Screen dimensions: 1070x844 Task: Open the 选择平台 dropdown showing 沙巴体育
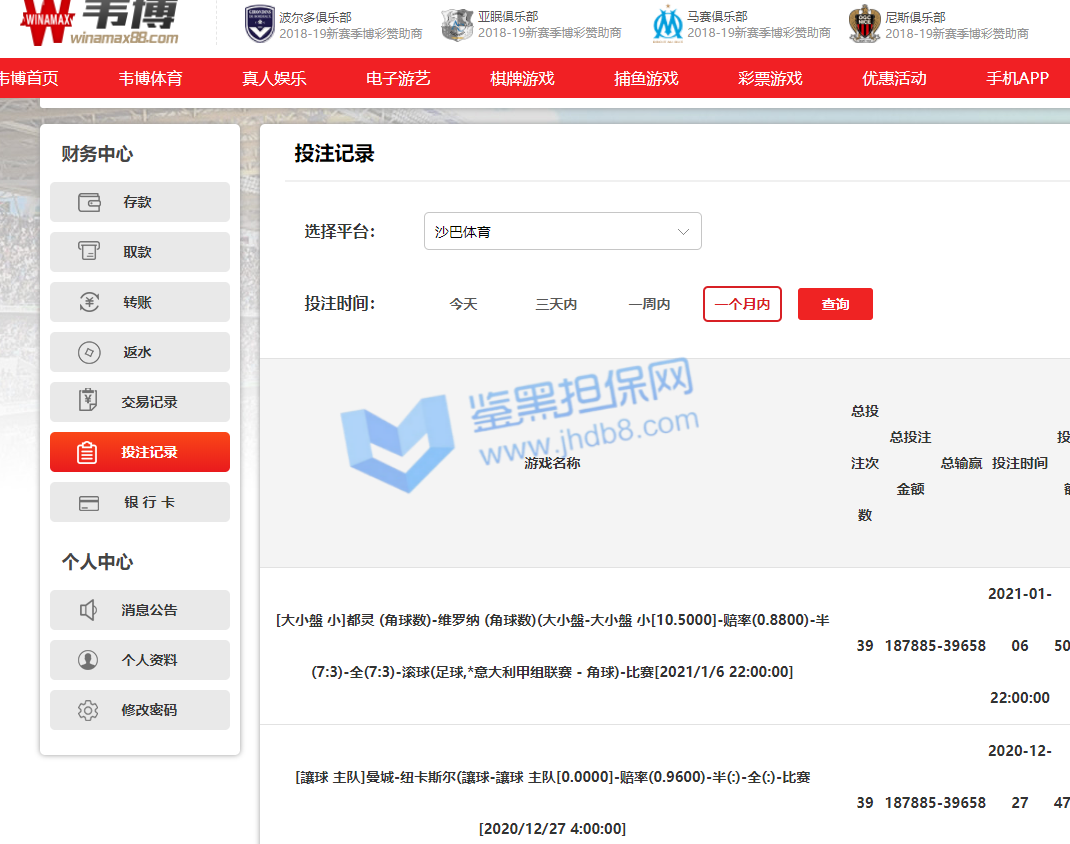pyautogui.click(x=562, y=231)
